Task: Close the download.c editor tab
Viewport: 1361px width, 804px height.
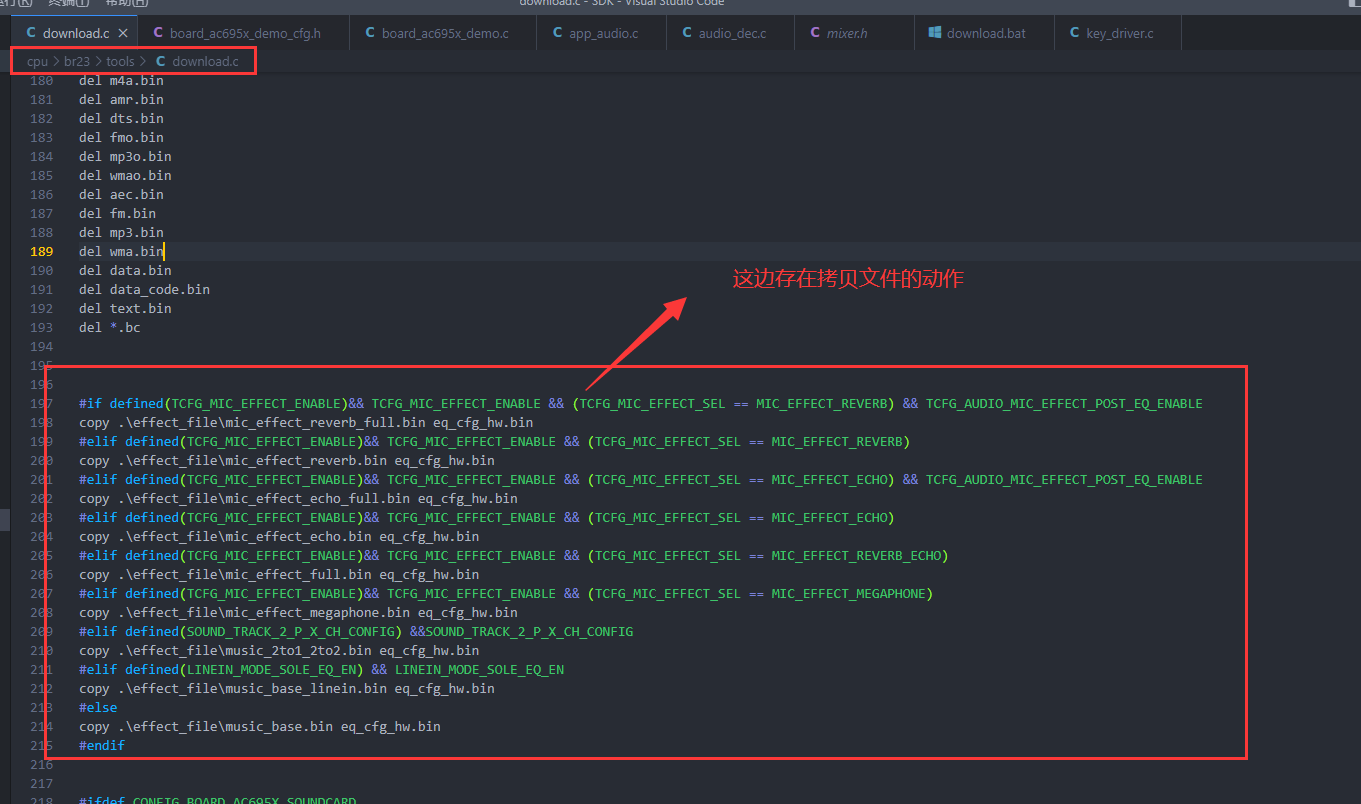Action: (123, 33)
